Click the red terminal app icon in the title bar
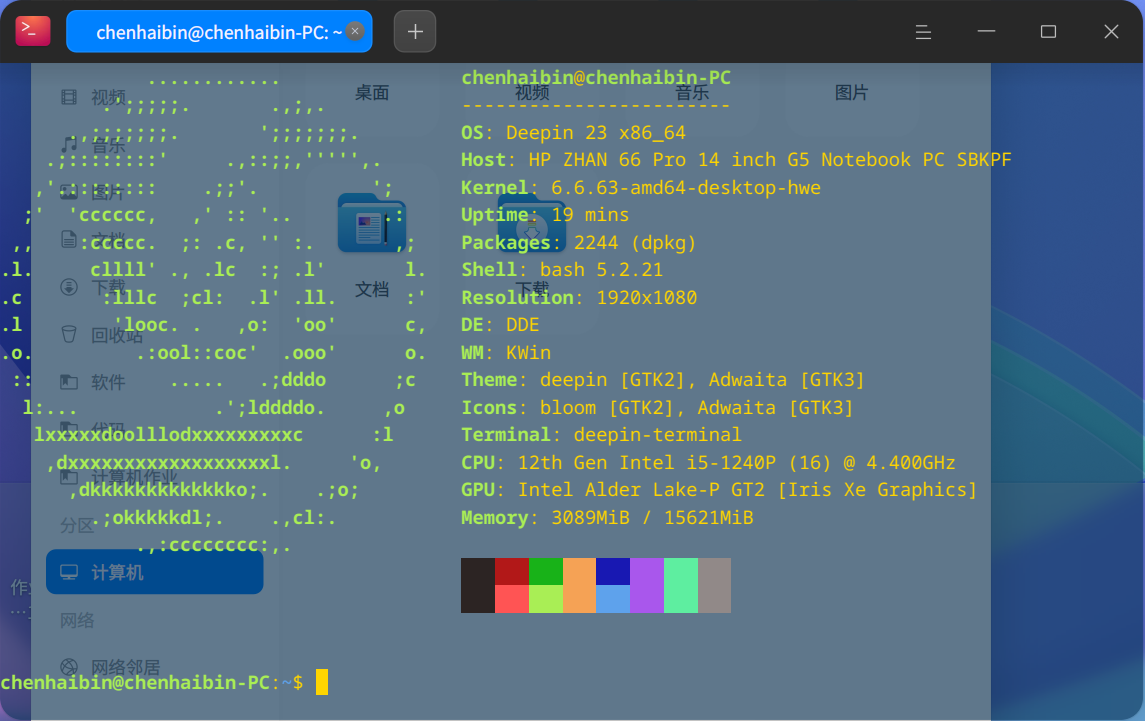This screenshot has width=1145, height=721. click(33, 31)
